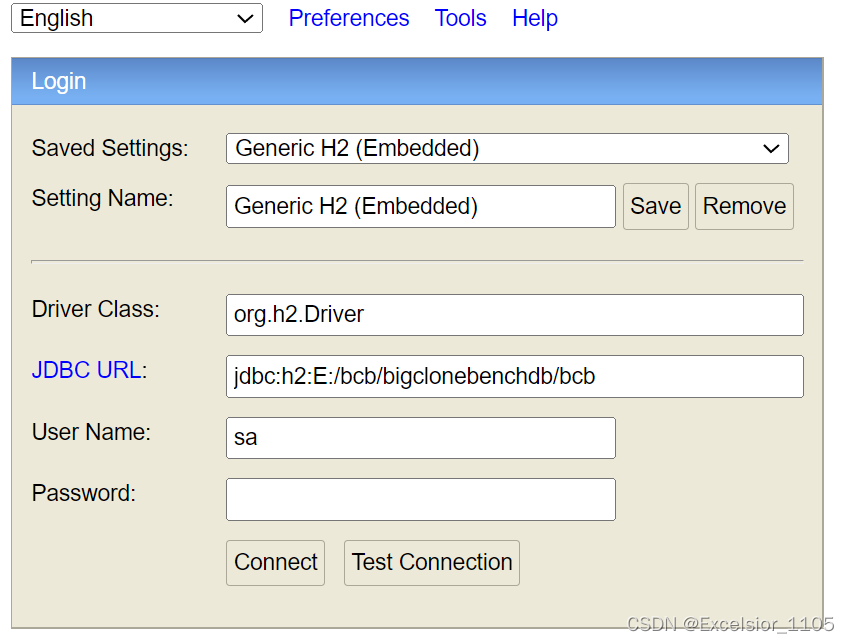850x643 pixels.
Task: Focus the Setting Name text field
Action: 421,207
